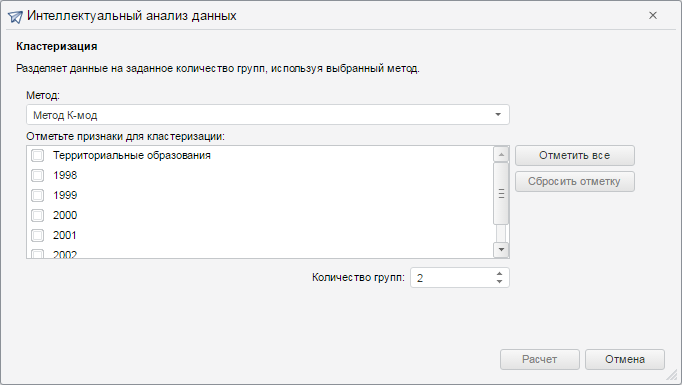Image resolution: width=682 pixels, height=385 pixels.
Task: Click the Расчет button
Action: [x=540, y=359]
